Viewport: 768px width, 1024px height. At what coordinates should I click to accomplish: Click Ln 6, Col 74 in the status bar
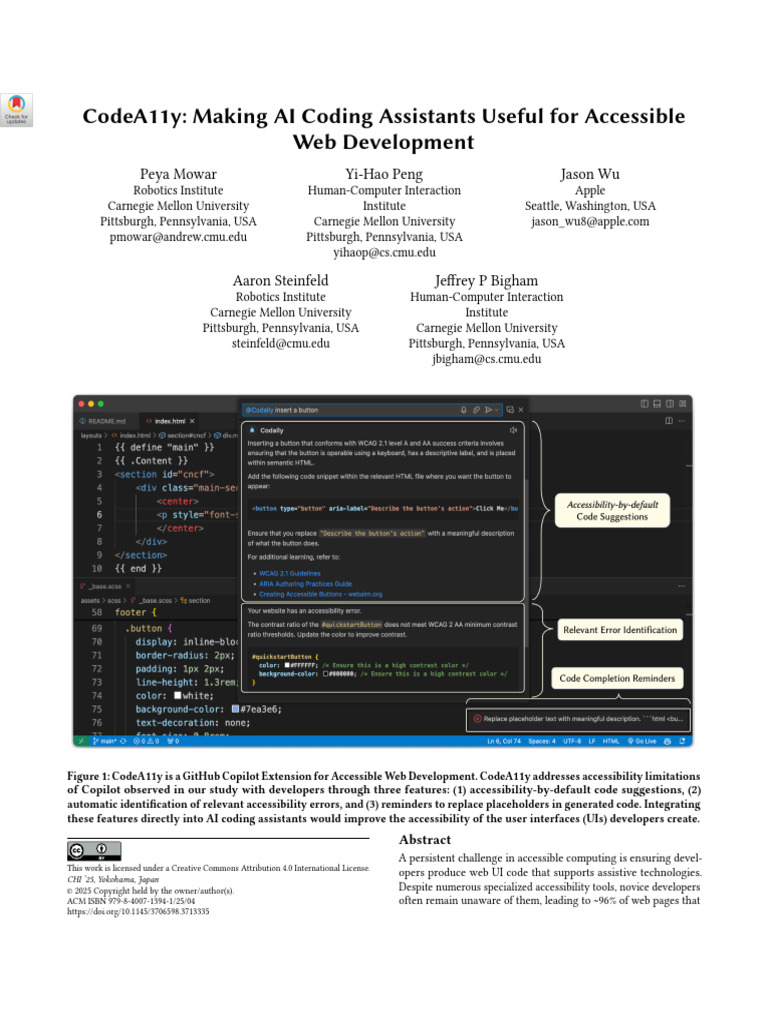coord(504,741)
